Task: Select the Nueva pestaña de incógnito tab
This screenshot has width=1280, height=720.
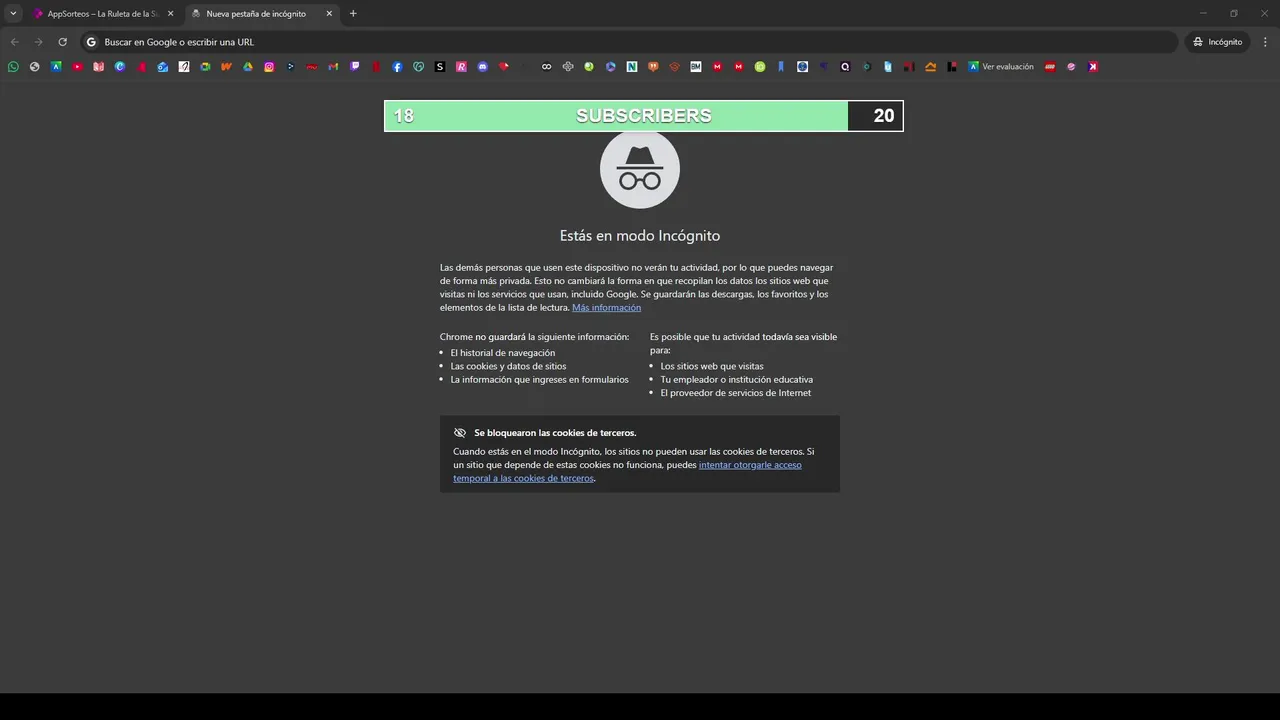Action: tap(263, 14)
